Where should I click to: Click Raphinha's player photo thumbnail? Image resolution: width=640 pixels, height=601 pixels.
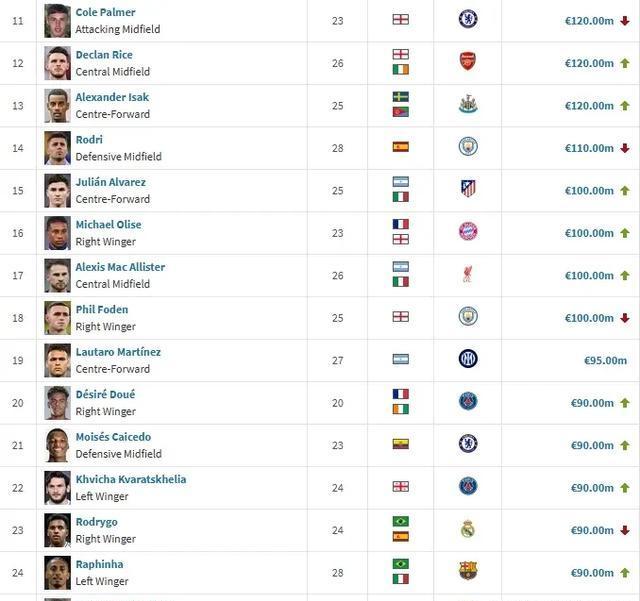pyautogui.click(x=57, y=572)
